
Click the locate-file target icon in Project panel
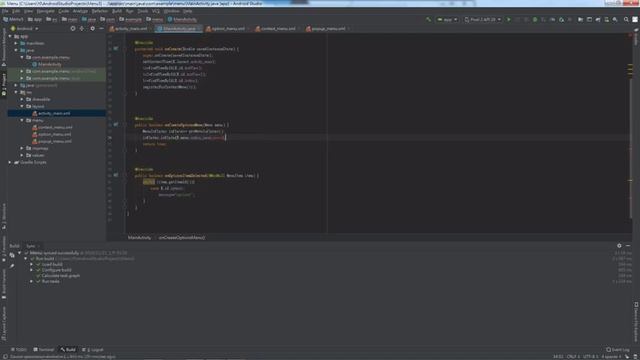coord(73,29)
